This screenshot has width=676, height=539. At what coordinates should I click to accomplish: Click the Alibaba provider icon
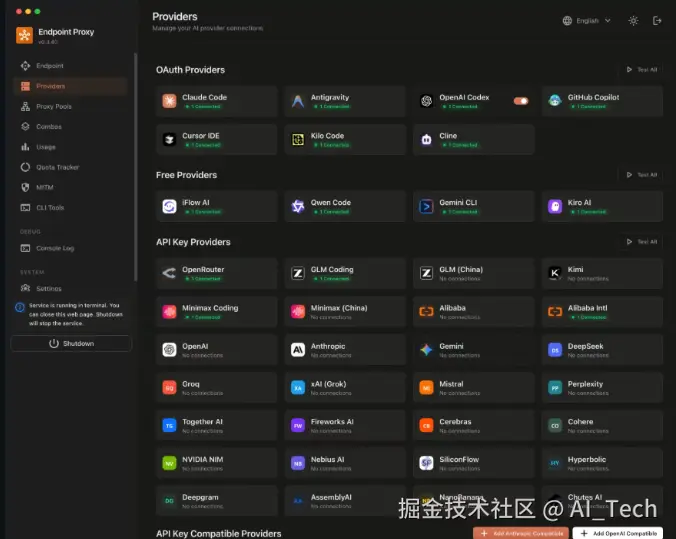point(426,311)
